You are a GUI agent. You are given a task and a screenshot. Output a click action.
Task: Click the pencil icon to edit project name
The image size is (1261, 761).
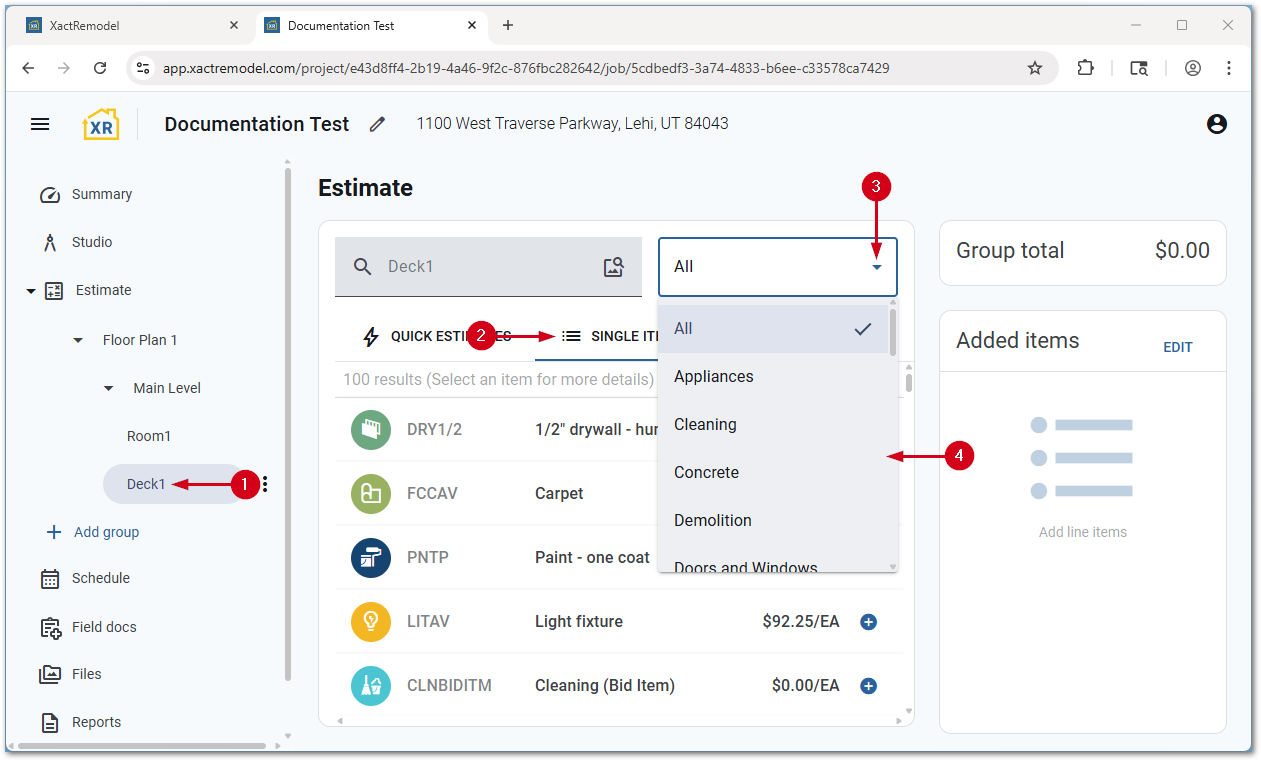[x=377, y=124]
